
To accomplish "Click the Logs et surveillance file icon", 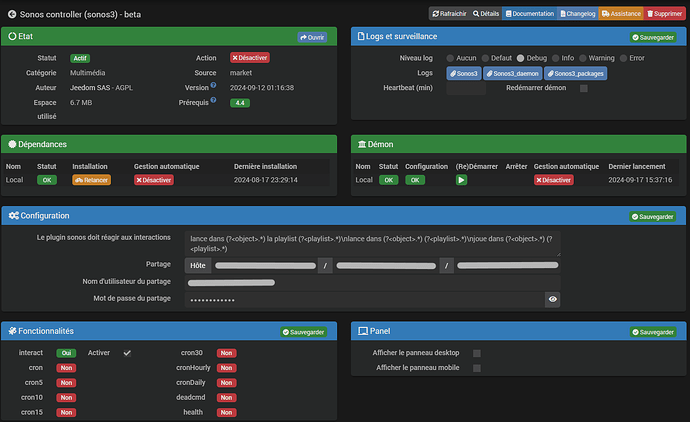I will click(361, 36).
